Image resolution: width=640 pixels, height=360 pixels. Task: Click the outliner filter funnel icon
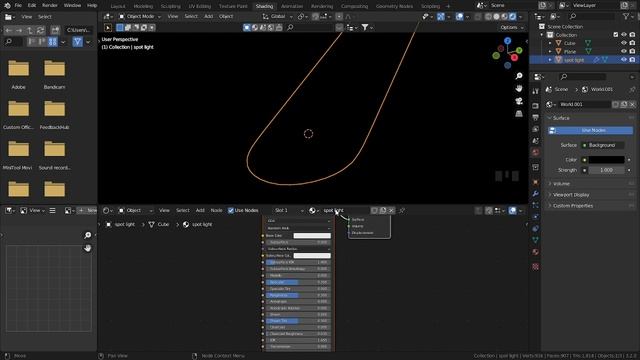[x=626, y=16]
